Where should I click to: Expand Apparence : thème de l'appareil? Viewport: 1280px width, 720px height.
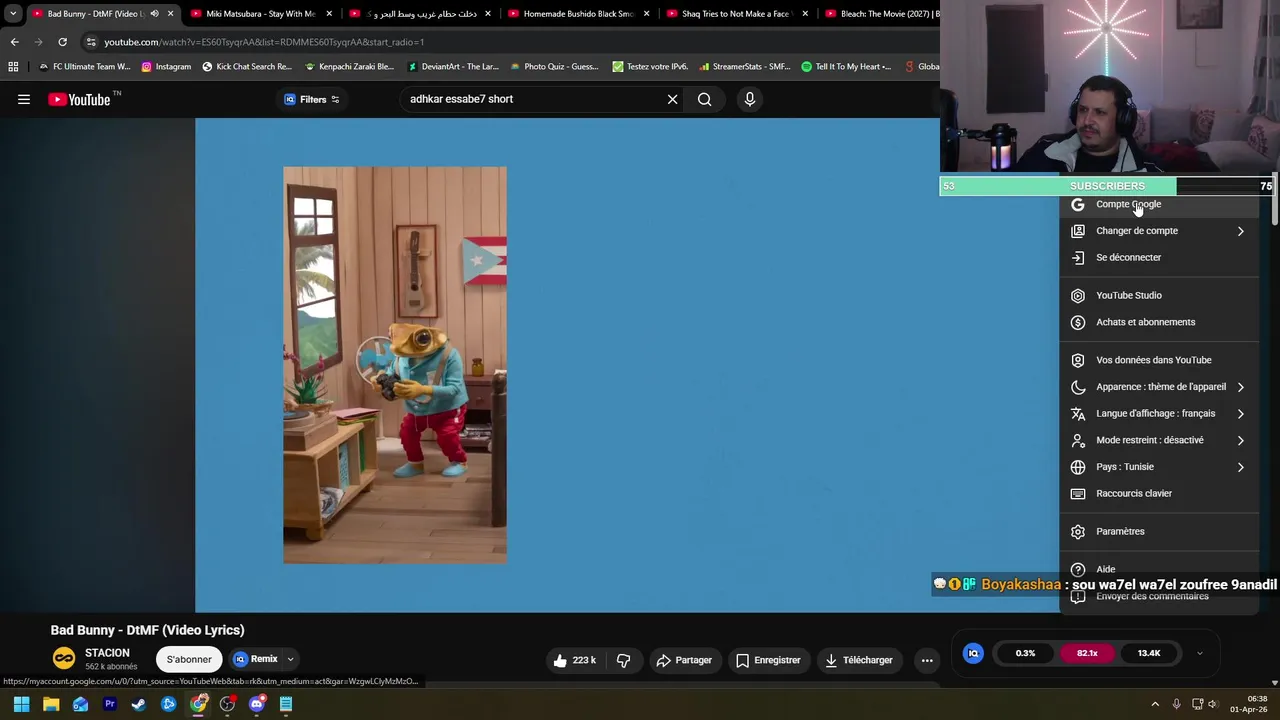(x=1159, y=387)
